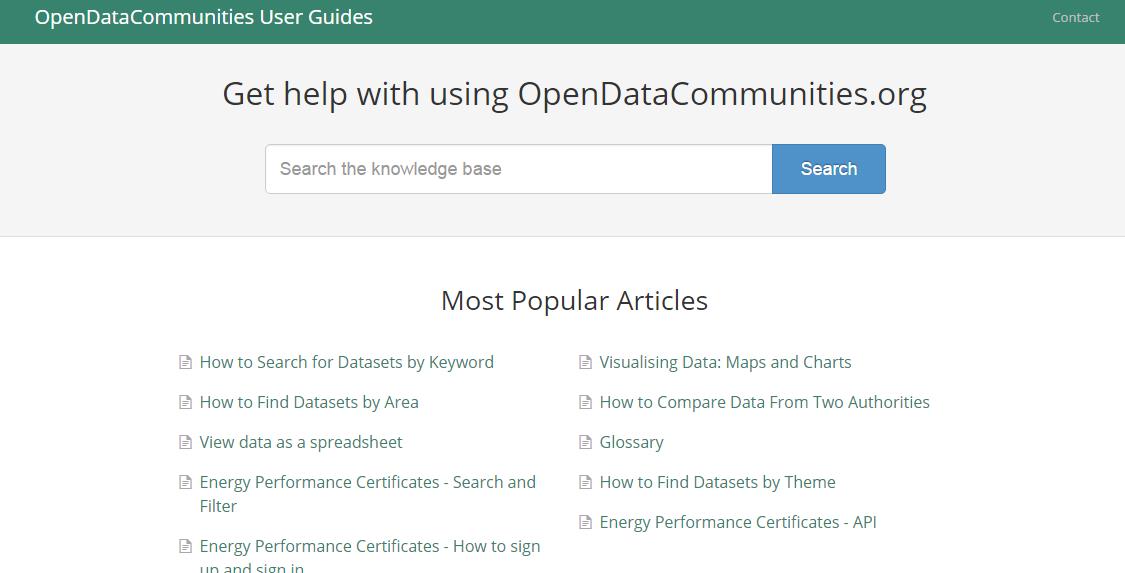Click the Get help with using OpenDataCommunities.org heading

(574, 94)
